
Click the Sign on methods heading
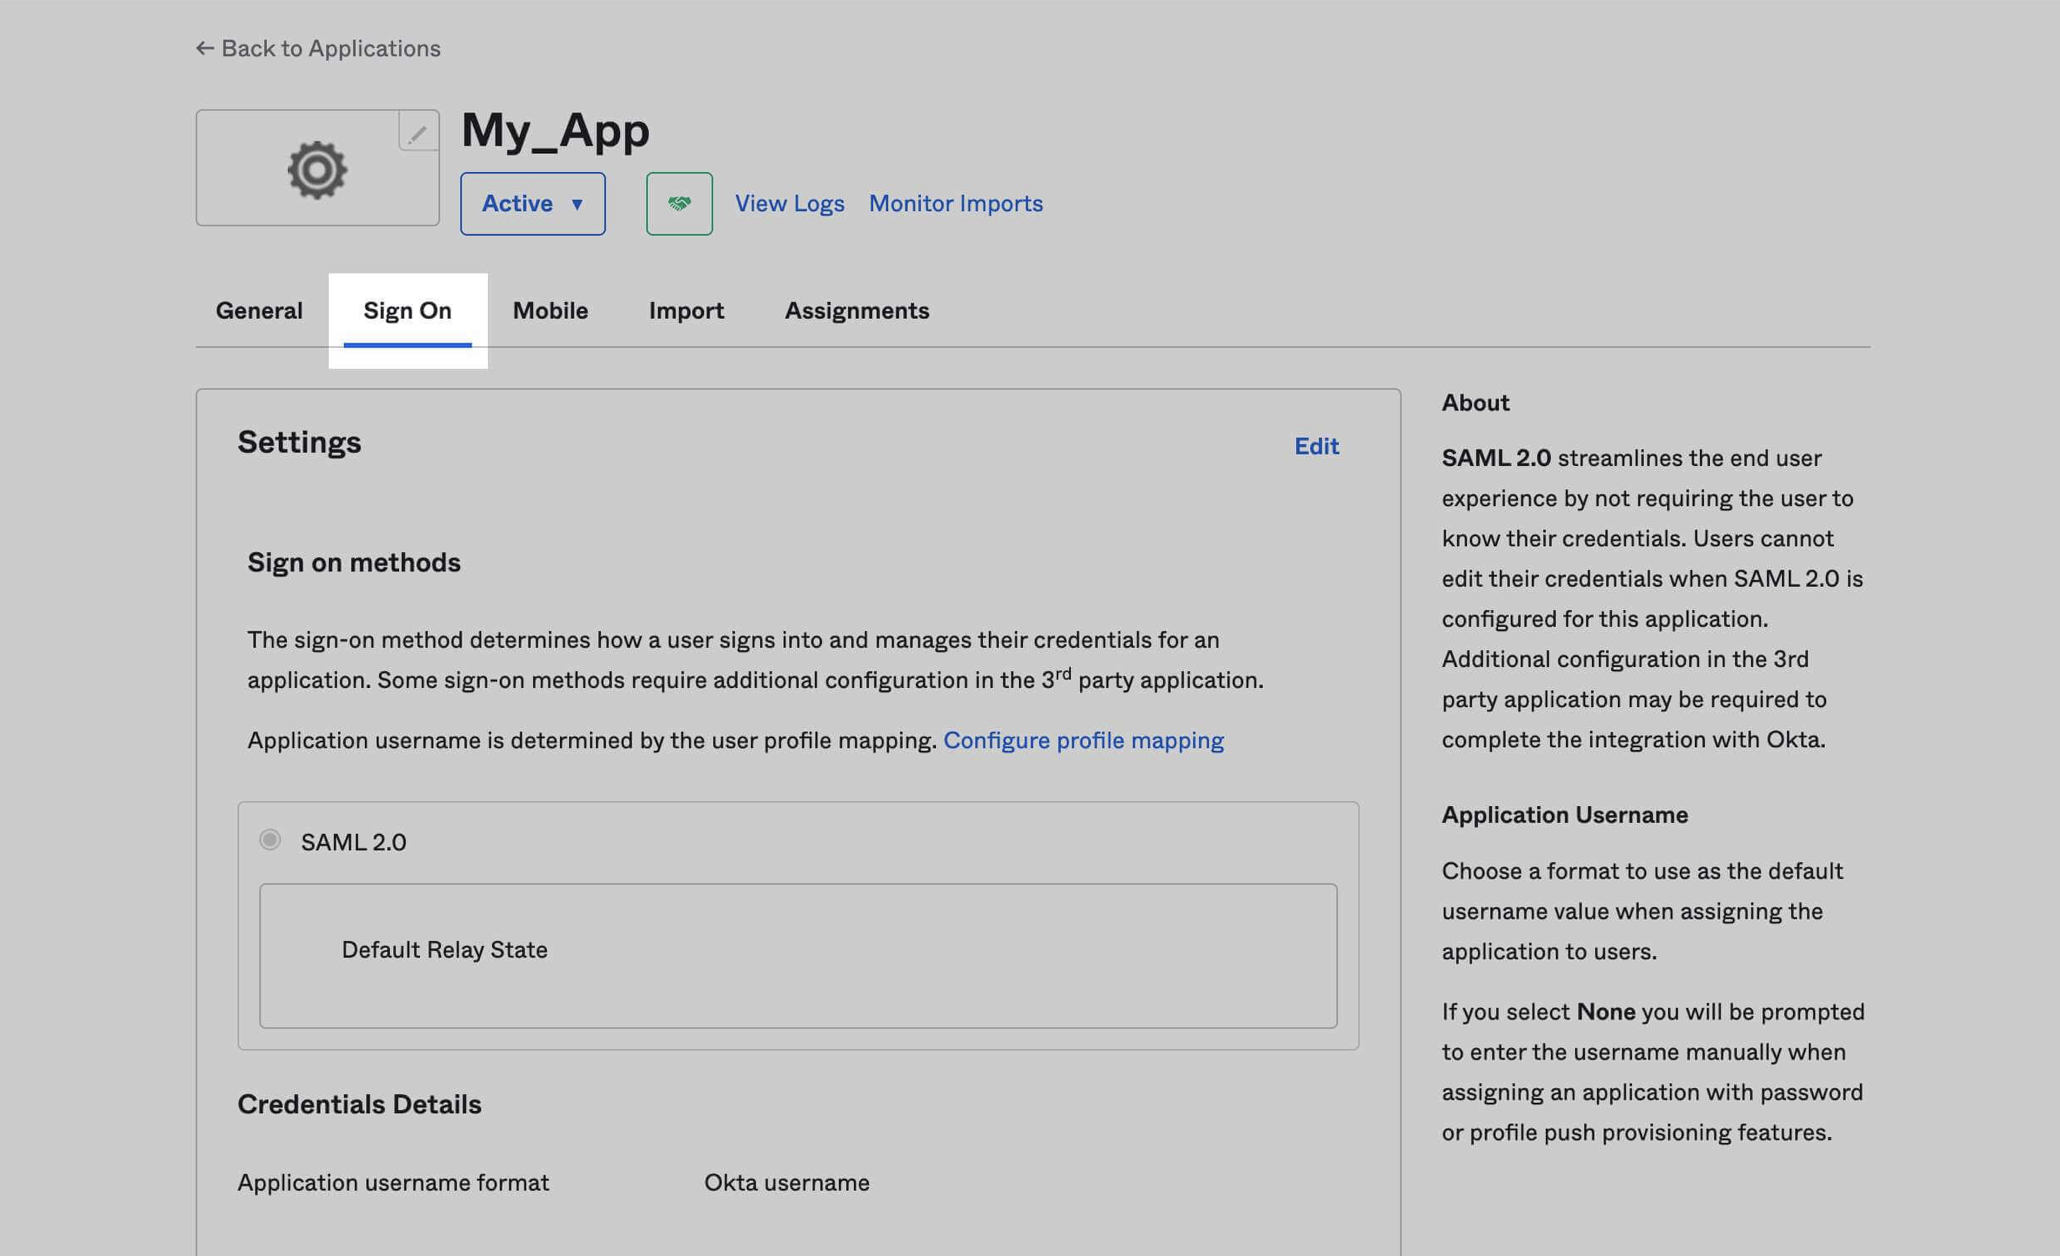coord(354,562)
